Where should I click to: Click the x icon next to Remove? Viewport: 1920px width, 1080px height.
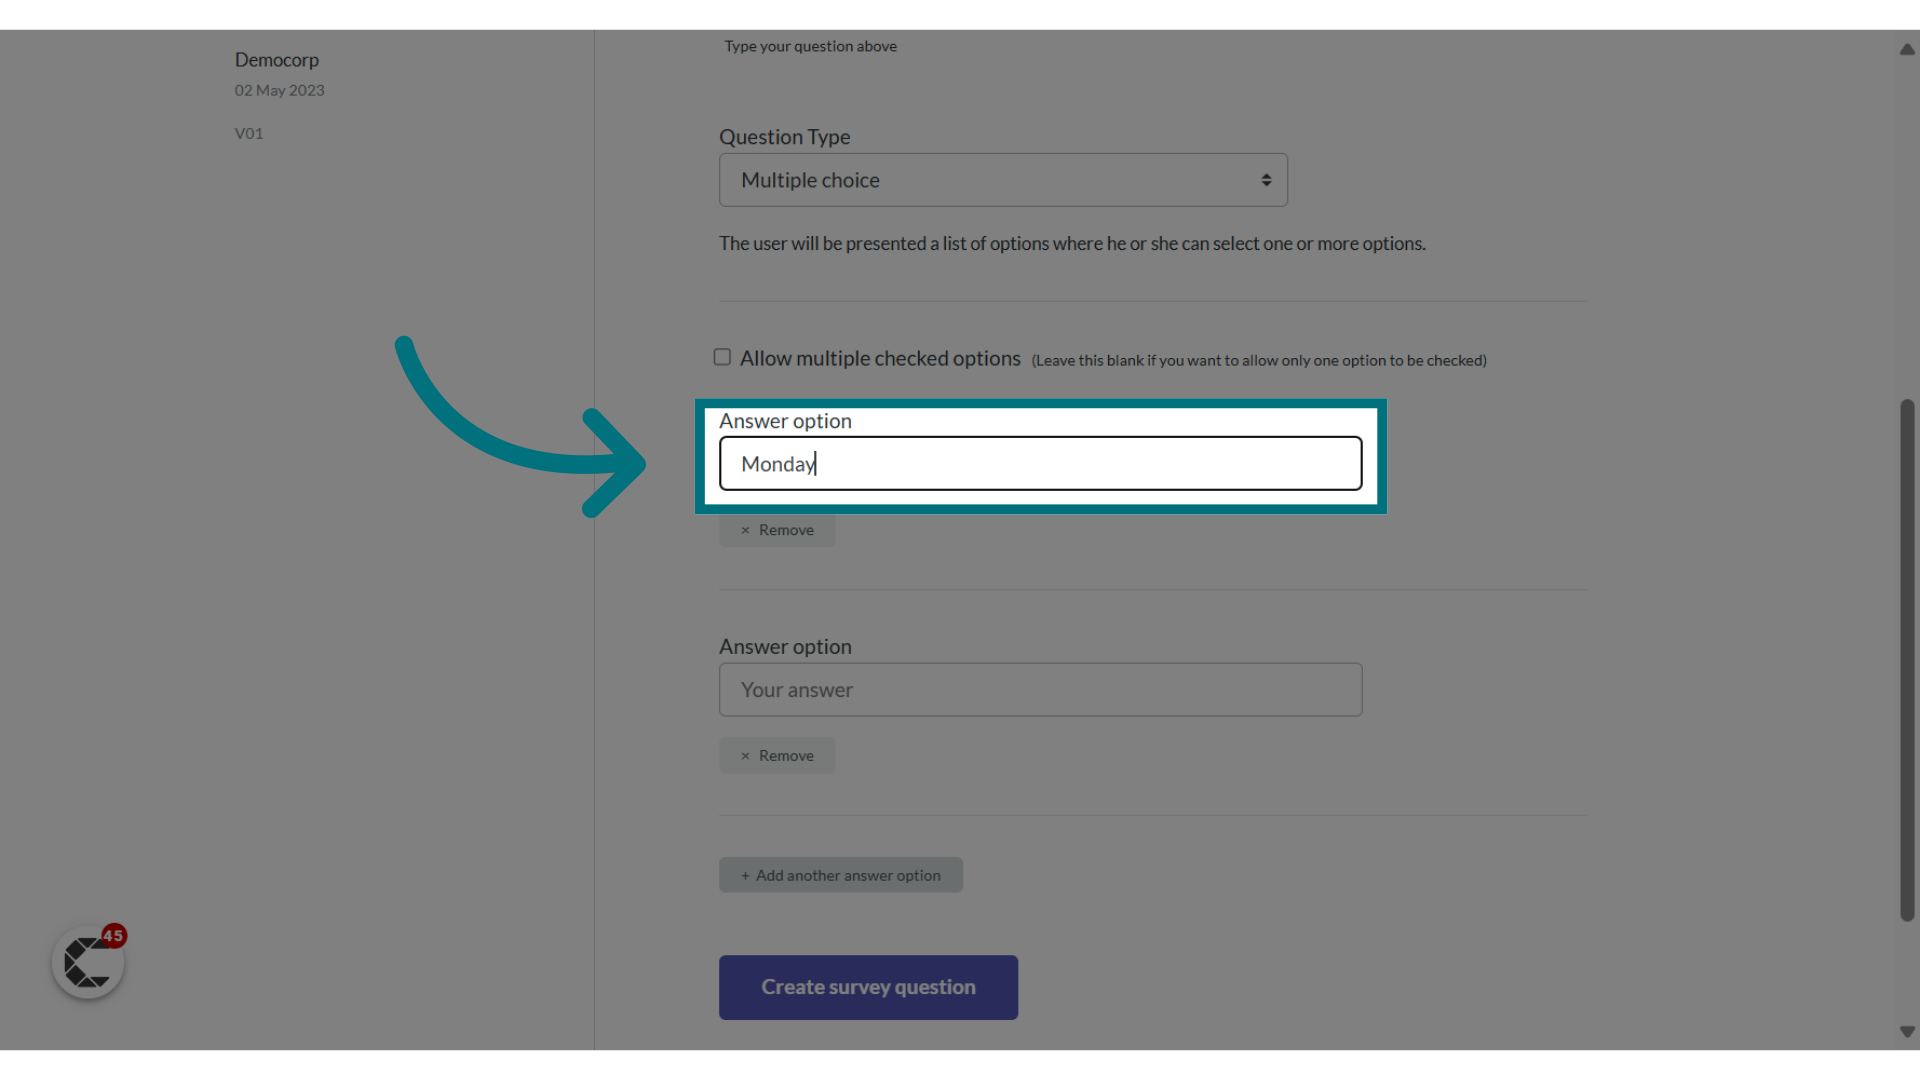[x=745, y=529]
